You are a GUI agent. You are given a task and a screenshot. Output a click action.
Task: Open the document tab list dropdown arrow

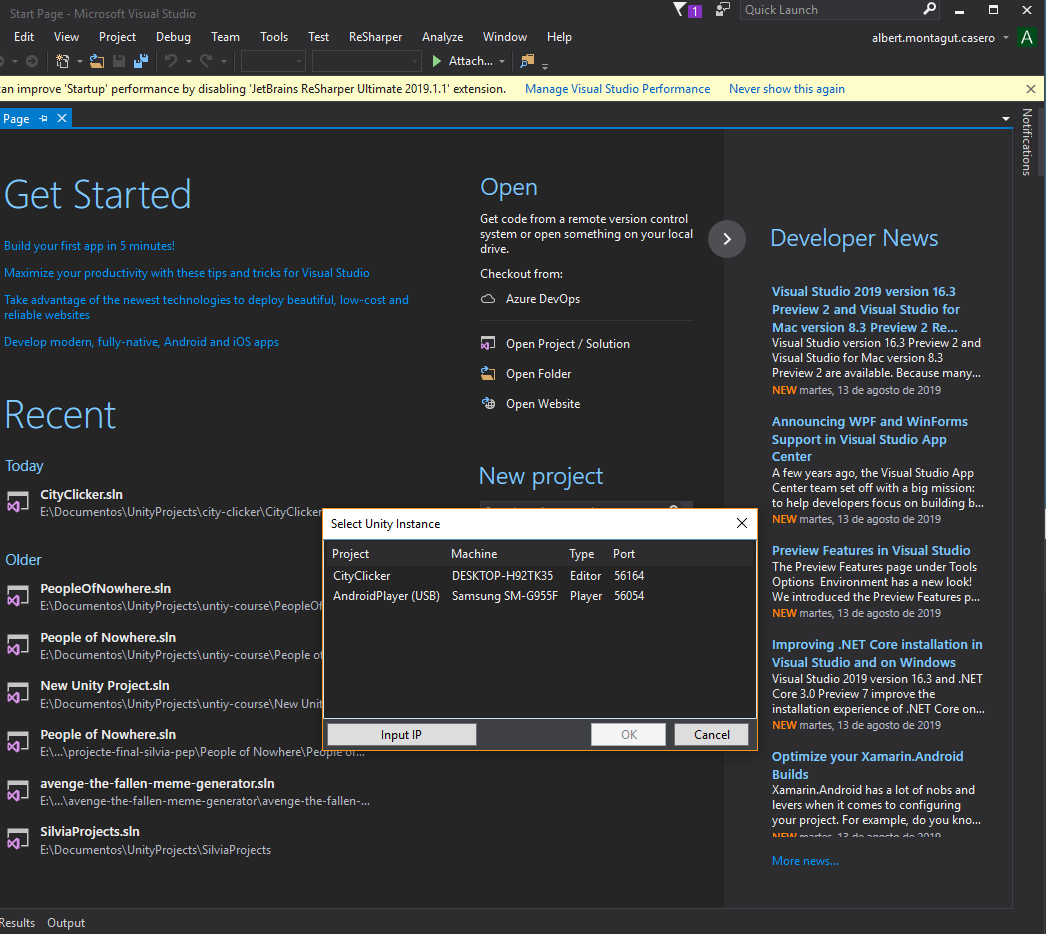point(1005,119)
